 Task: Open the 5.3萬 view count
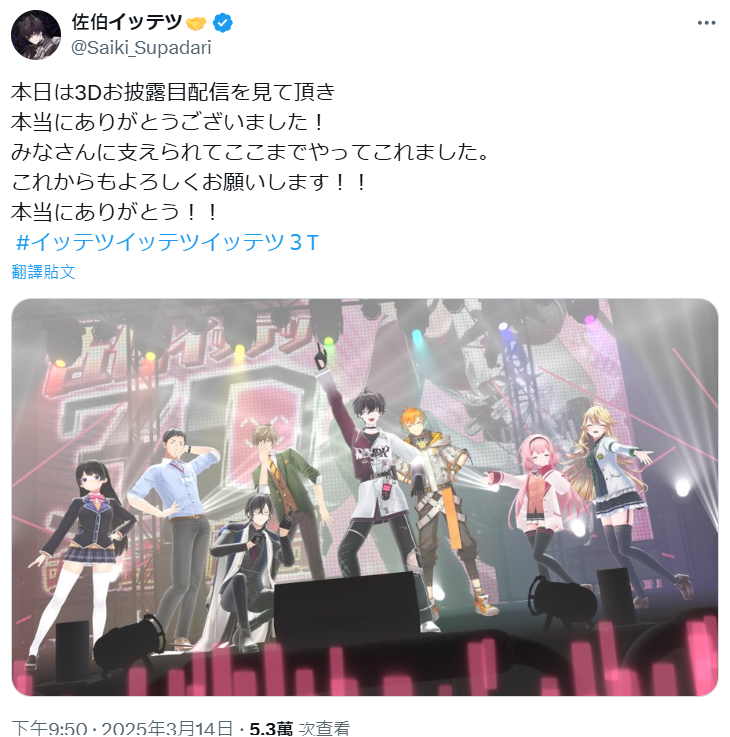(x=299, y=729)
